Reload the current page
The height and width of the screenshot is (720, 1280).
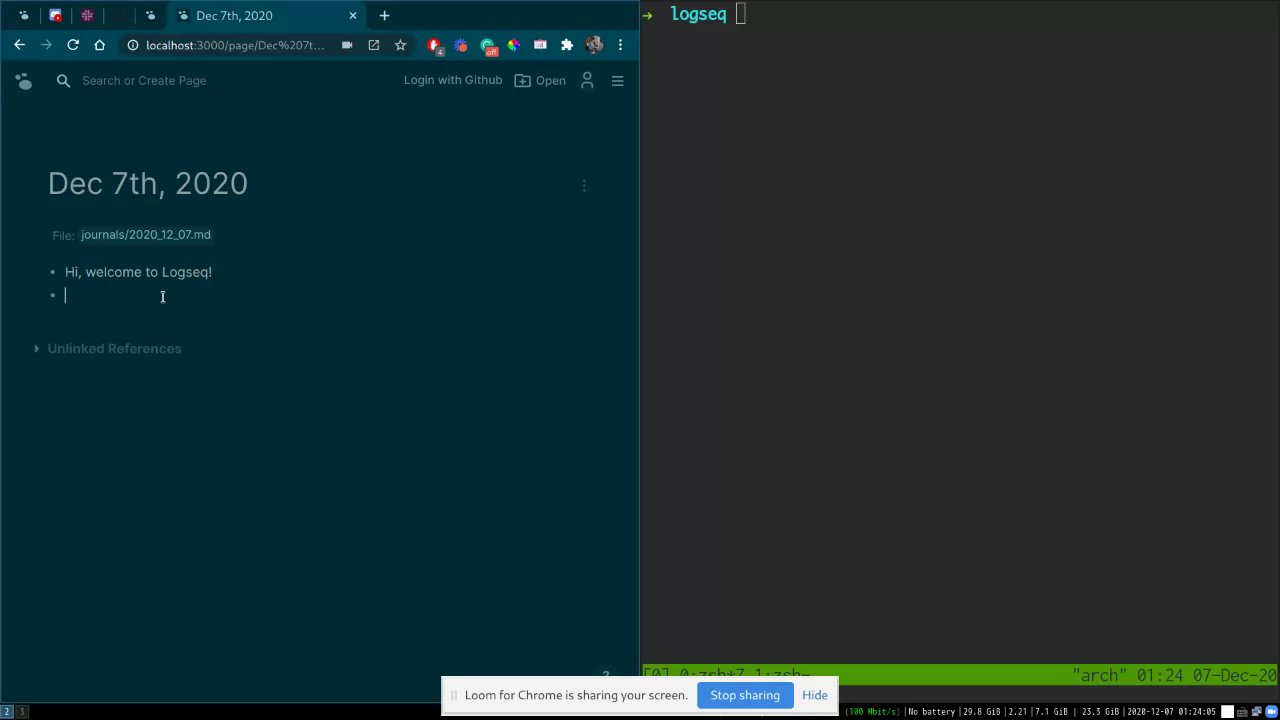73,45
